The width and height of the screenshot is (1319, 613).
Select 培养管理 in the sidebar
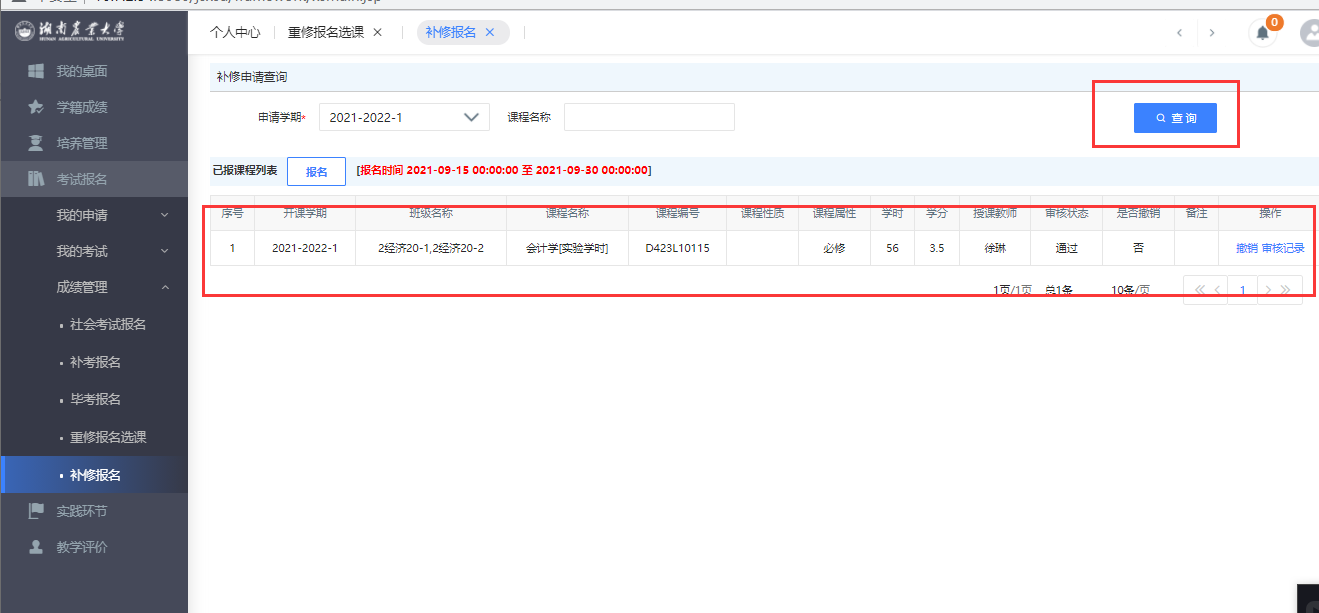click(81, 143)
